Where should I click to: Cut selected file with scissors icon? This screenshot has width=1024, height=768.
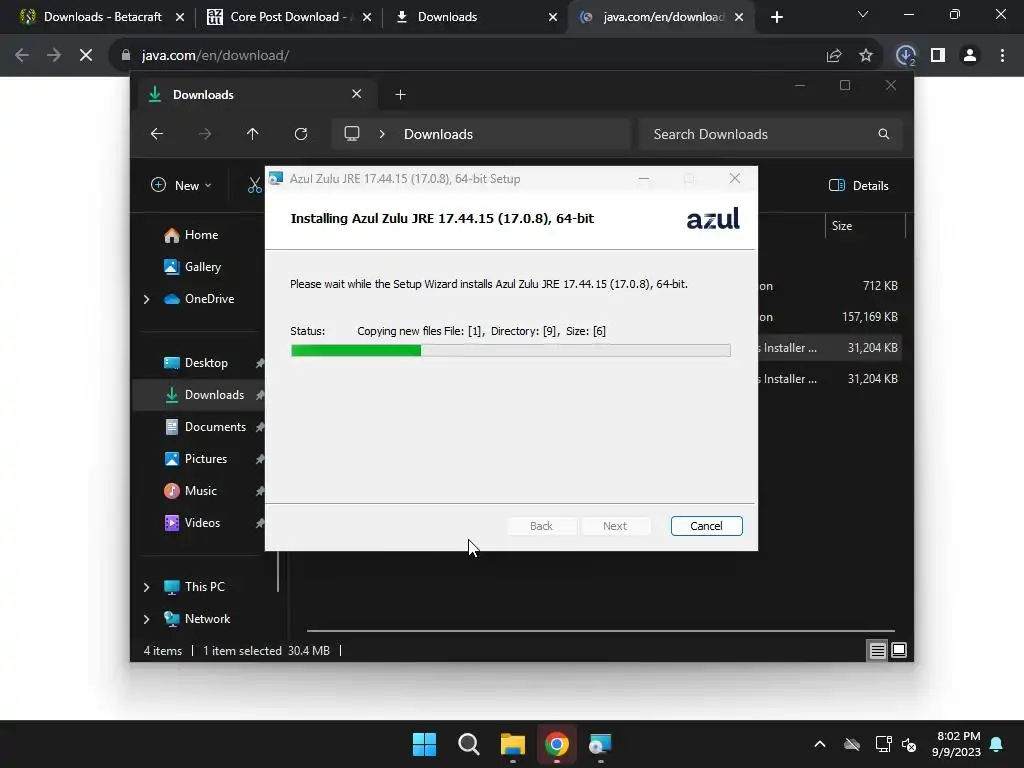tap(255, 185)
